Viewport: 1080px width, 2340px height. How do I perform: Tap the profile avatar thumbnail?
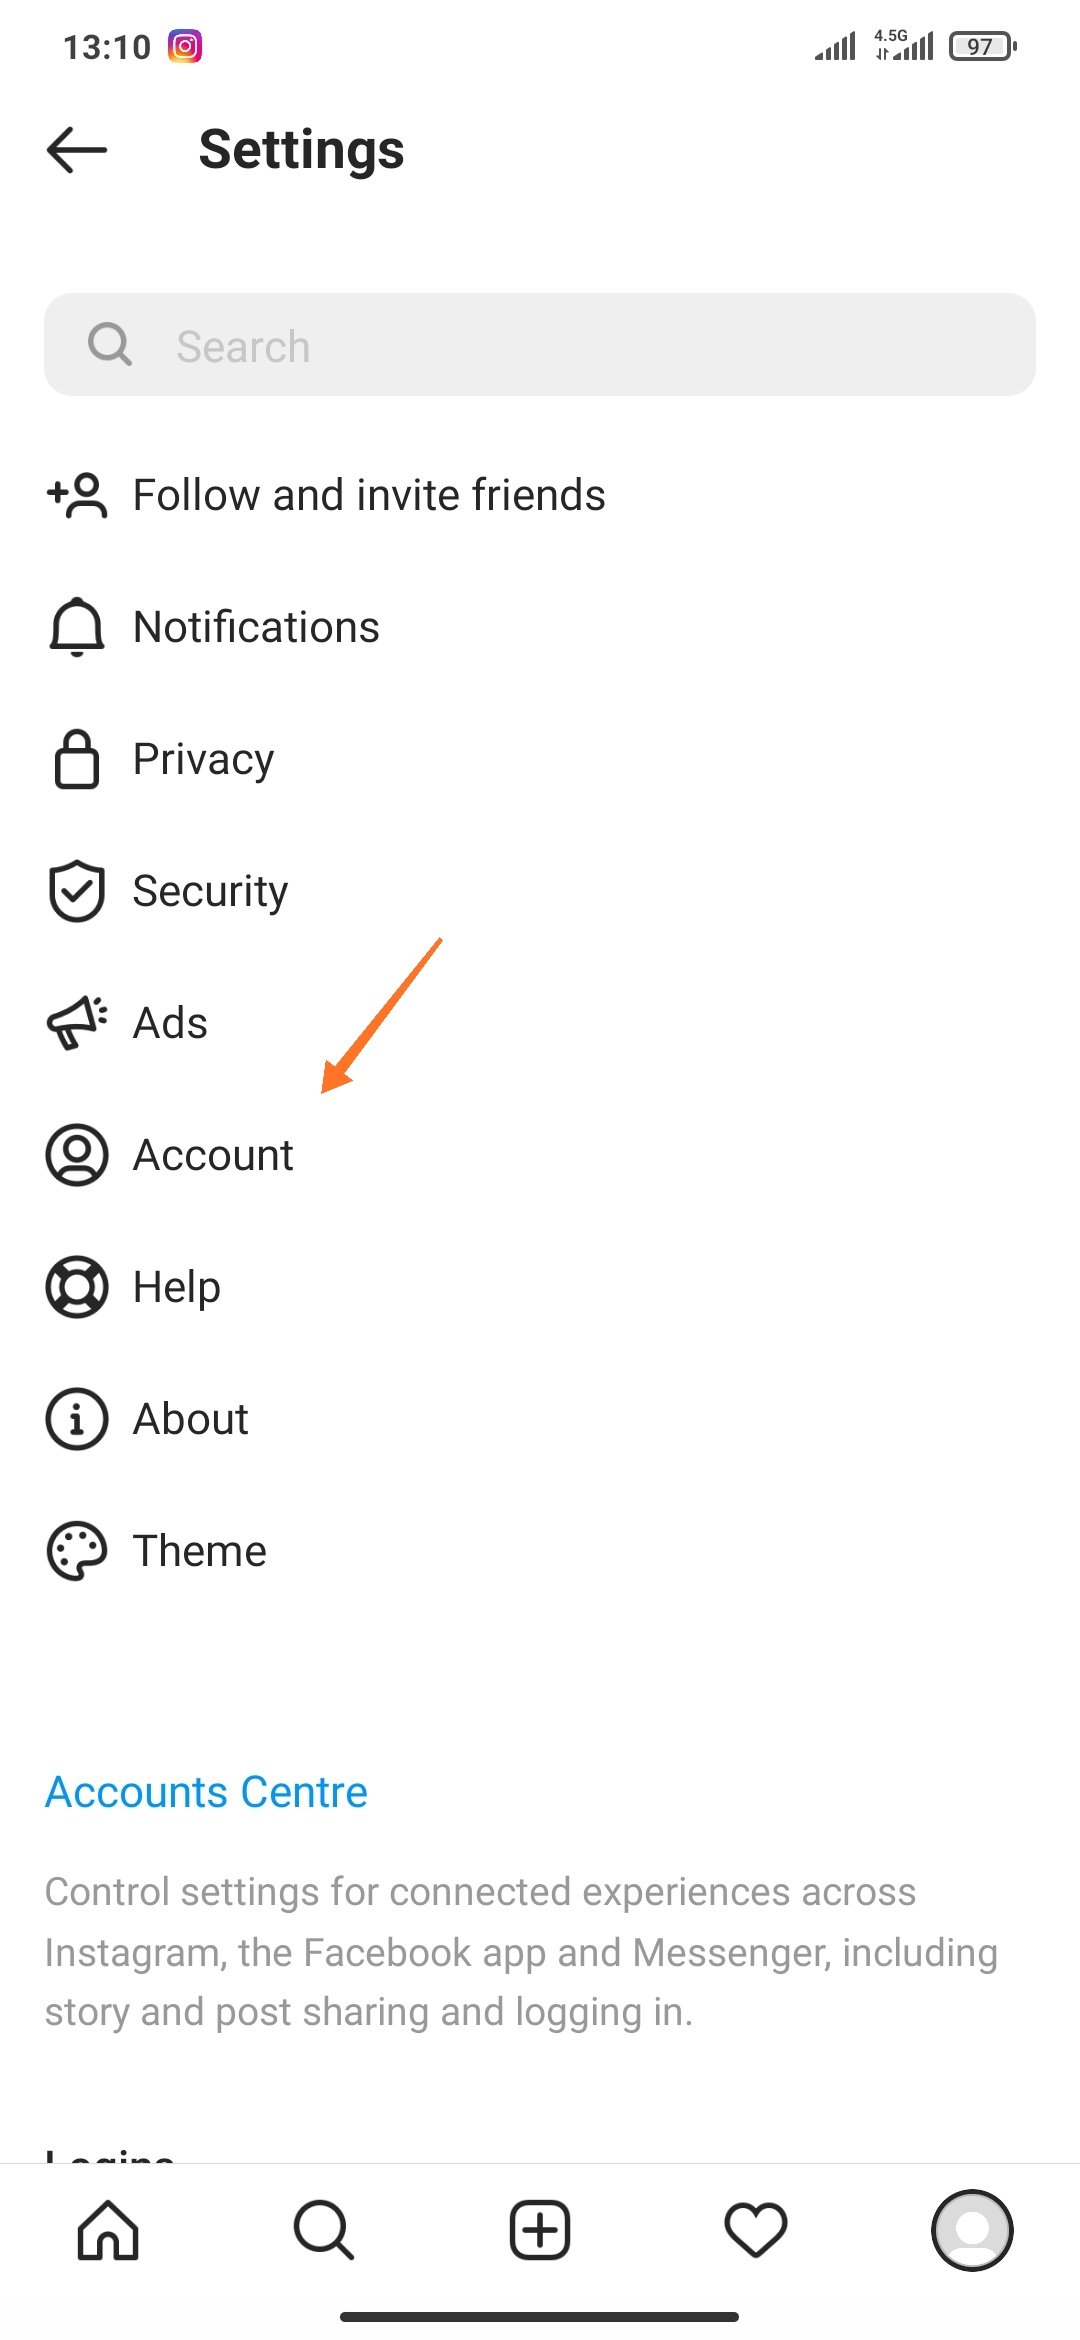pyautogui.click(x=972, y=2230)
